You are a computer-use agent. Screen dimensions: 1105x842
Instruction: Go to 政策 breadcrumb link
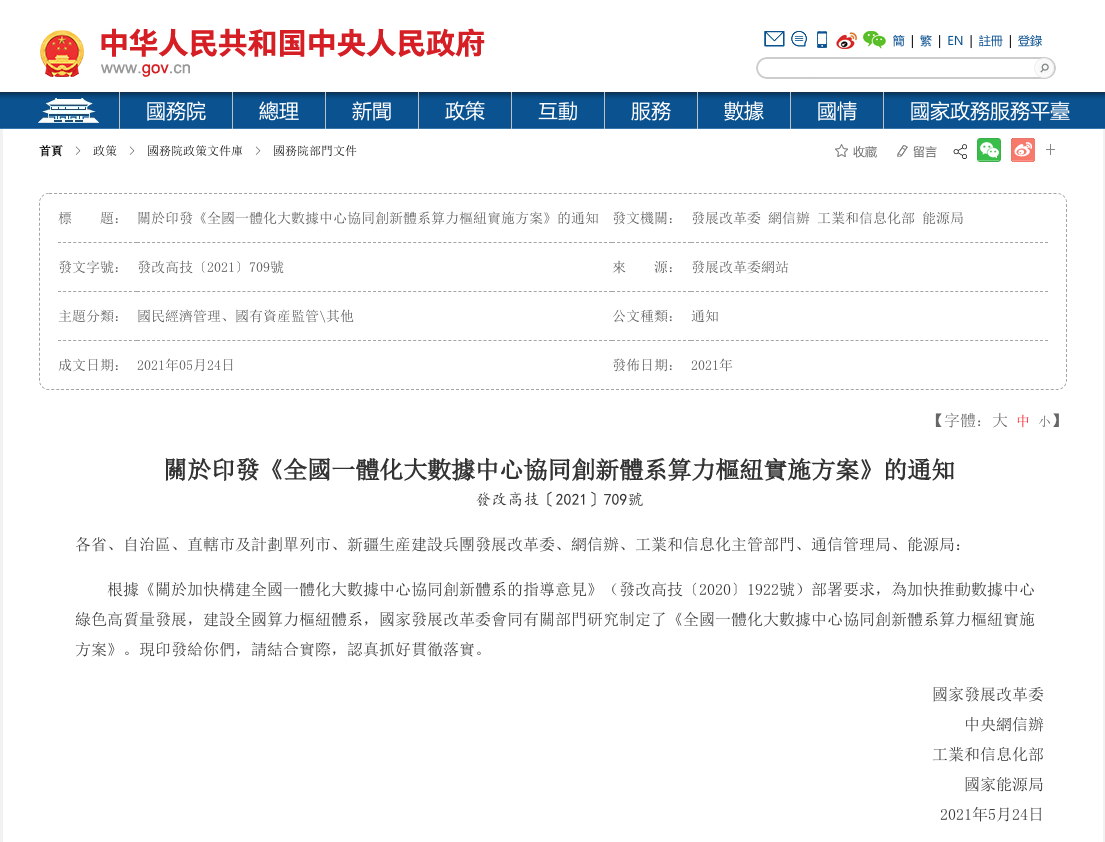[105, 151]
